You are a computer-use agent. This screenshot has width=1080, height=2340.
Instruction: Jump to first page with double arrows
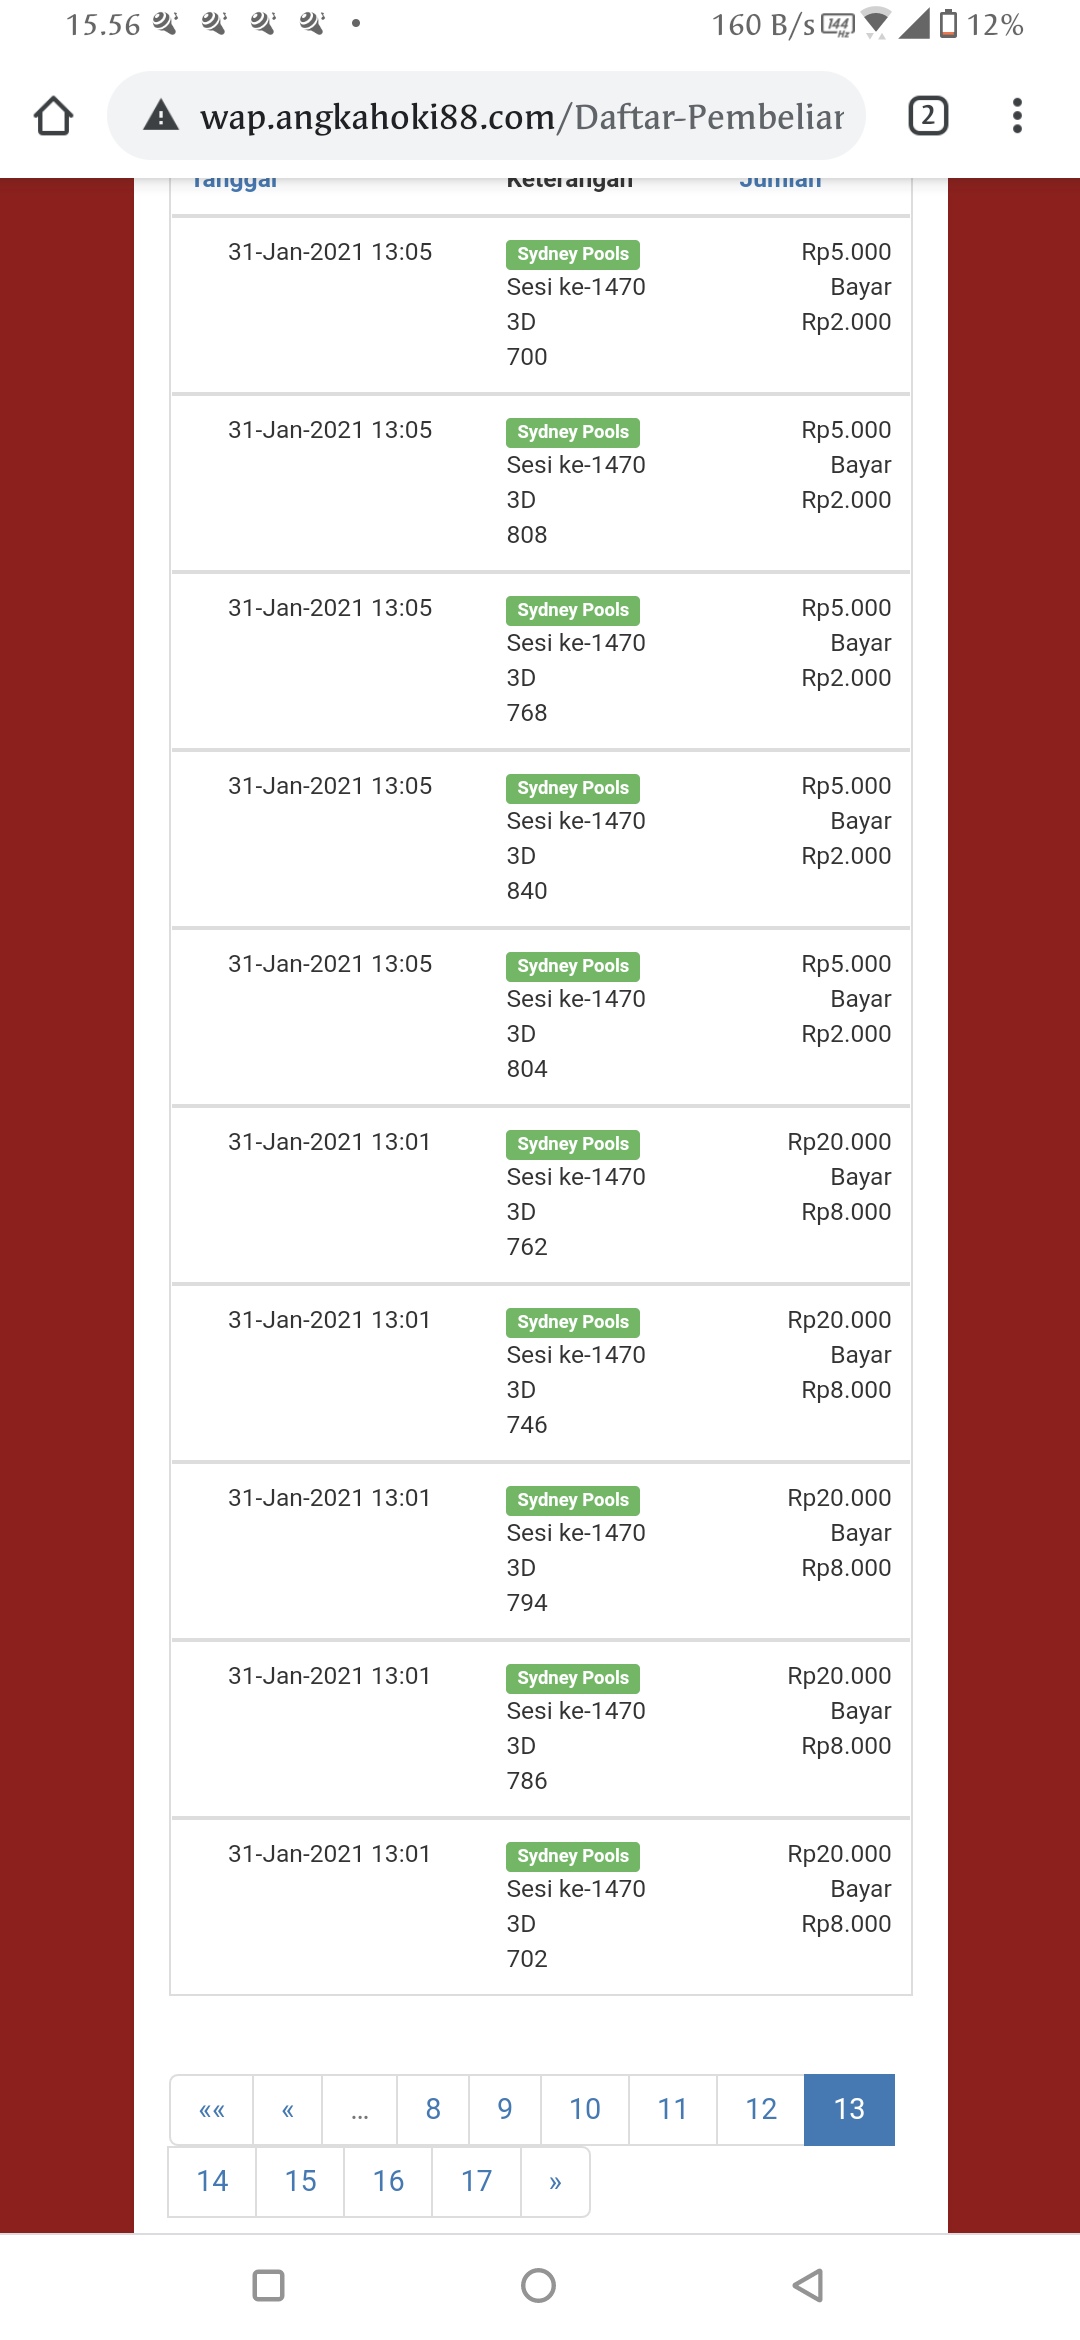[212, 2109]
